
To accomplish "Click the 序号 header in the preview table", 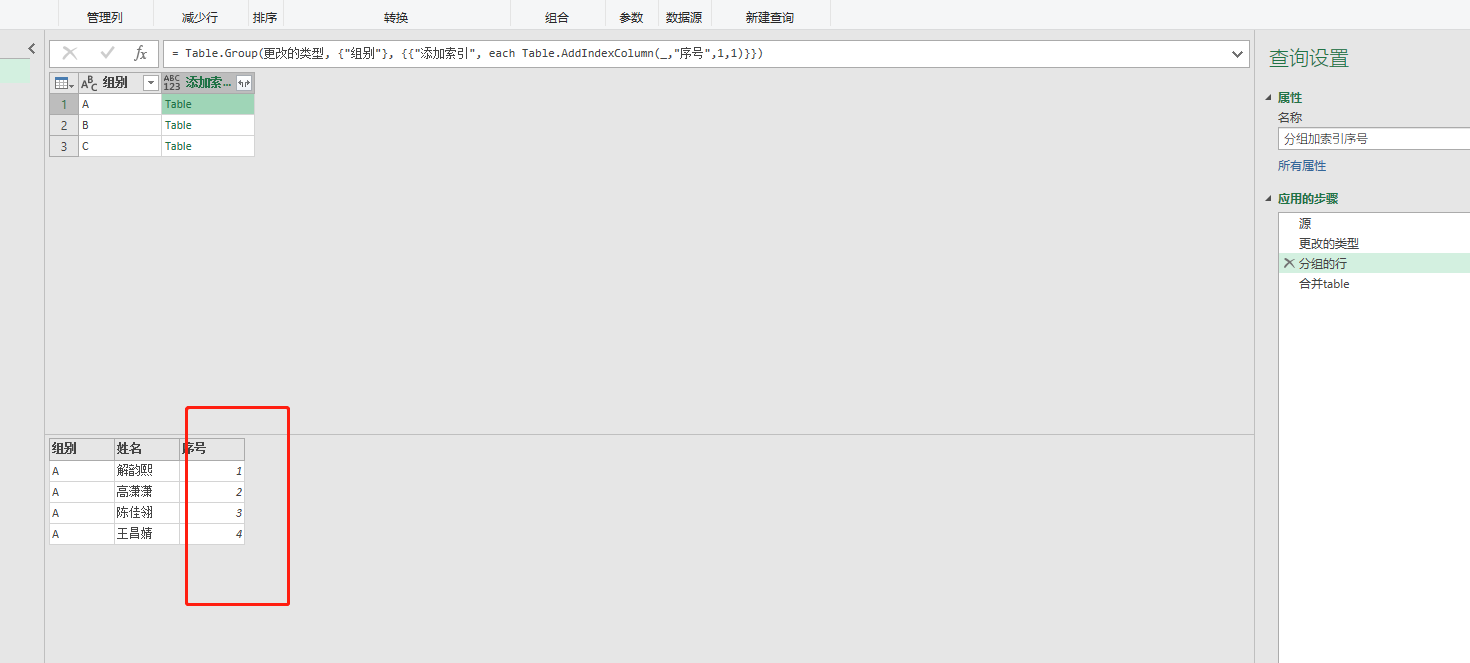I will [x=212, y=449].
